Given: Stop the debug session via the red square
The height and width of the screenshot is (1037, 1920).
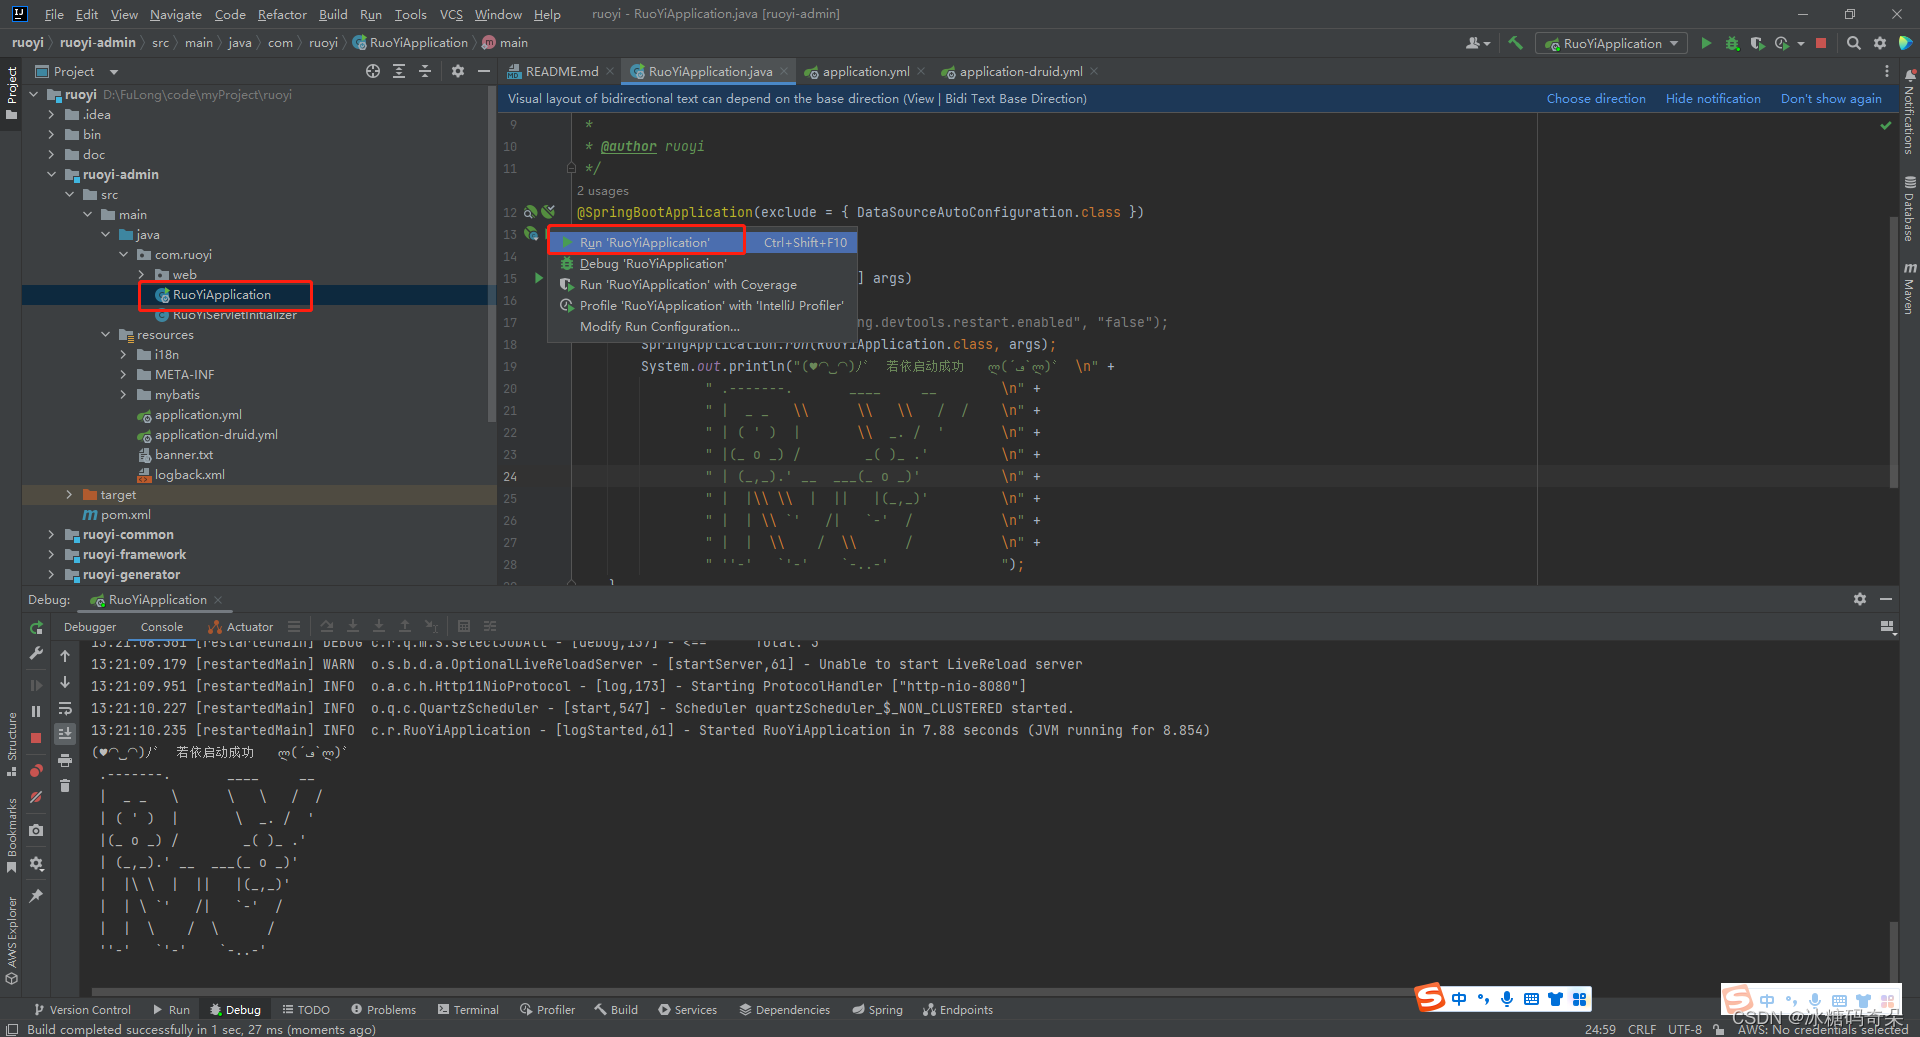Looking at the screenshot, I should click(x=36, y=737).
